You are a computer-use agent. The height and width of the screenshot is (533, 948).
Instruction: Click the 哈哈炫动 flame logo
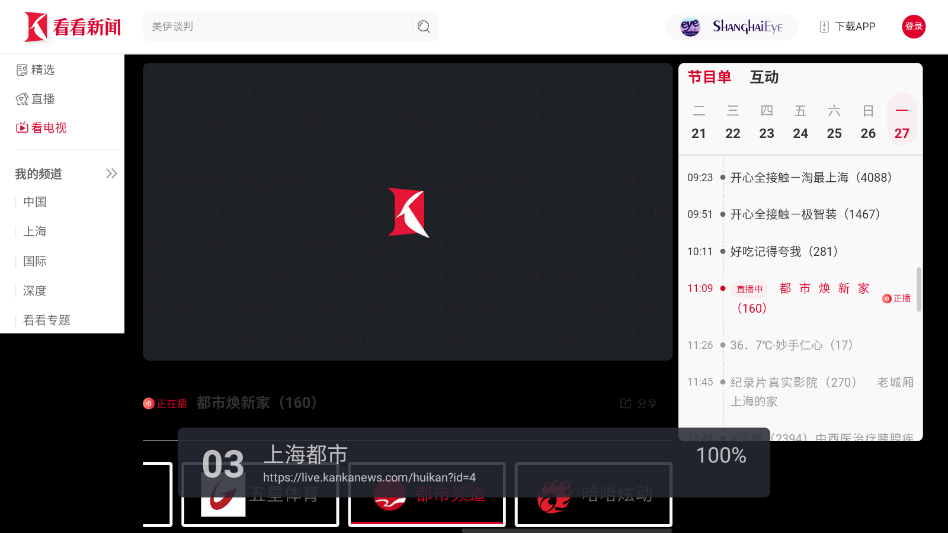click(554, 496)
